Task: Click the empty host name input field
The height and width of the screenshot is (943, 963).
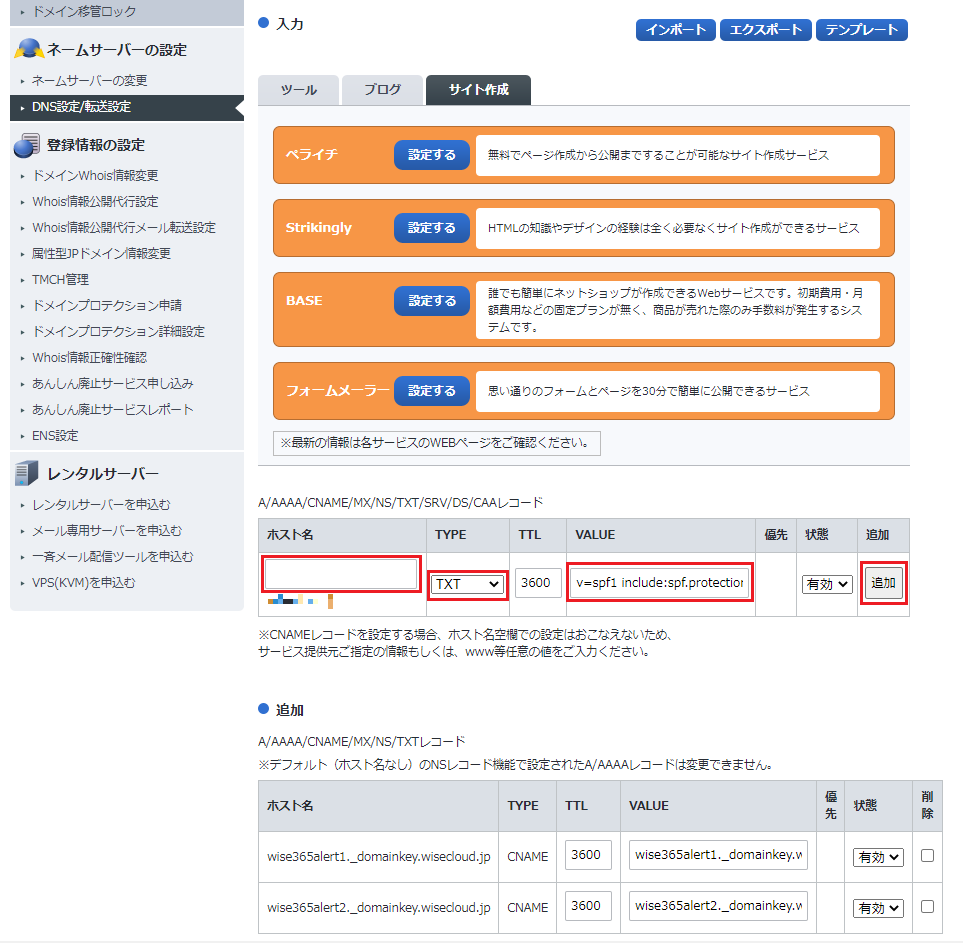Action: [x=341, y=574]
